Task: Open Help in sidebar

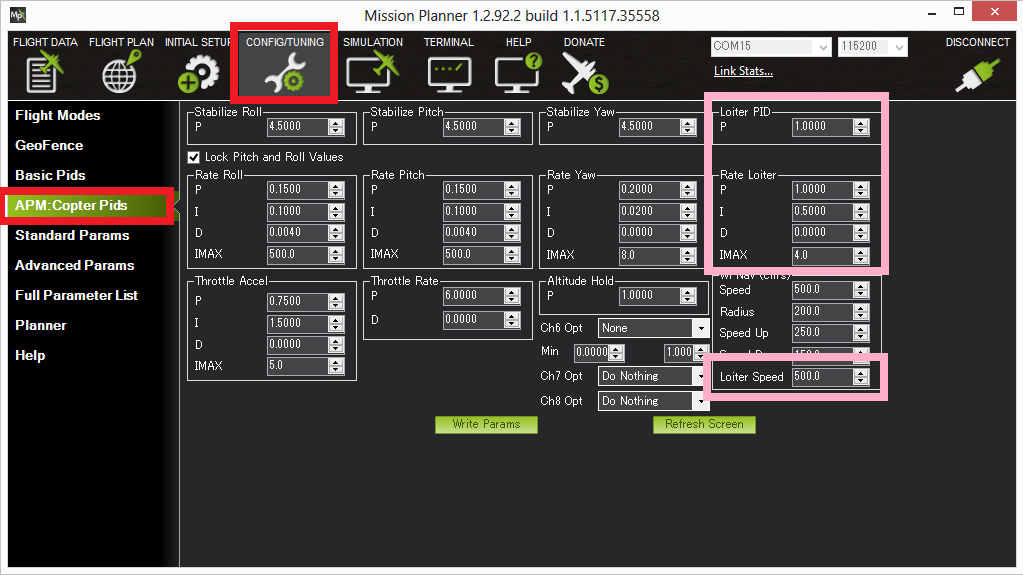Action: point(30,356)
